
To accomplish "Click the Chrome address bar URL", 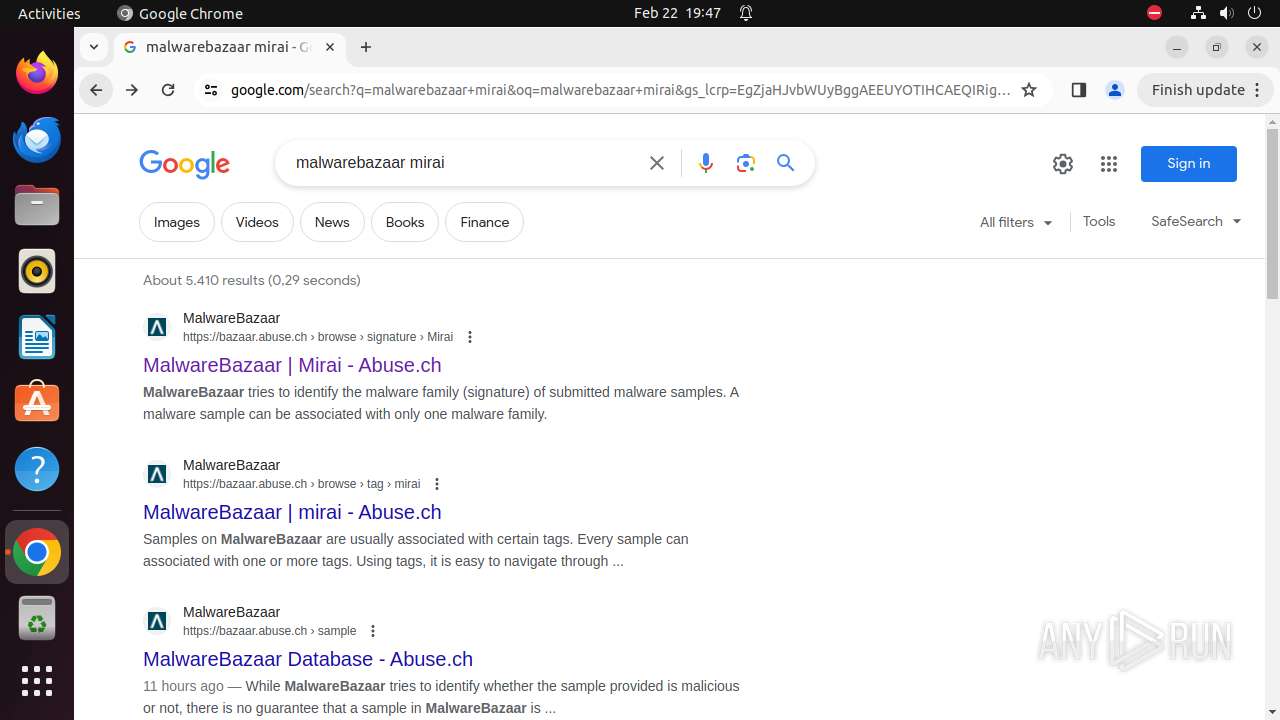I will coord(620,90).
